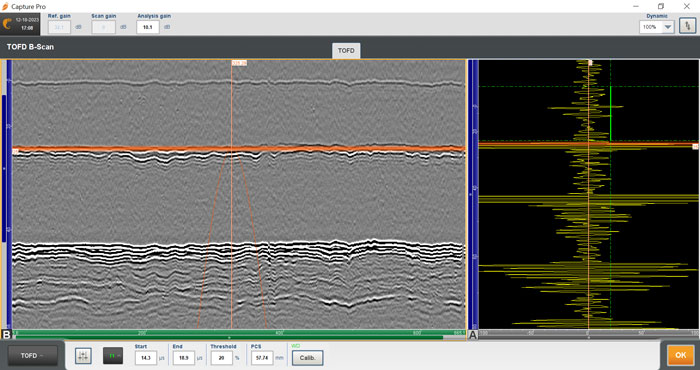The height and width of the screenshot is (370, 700).
Task: Click the Start time input field
Action: coord(146,358)
